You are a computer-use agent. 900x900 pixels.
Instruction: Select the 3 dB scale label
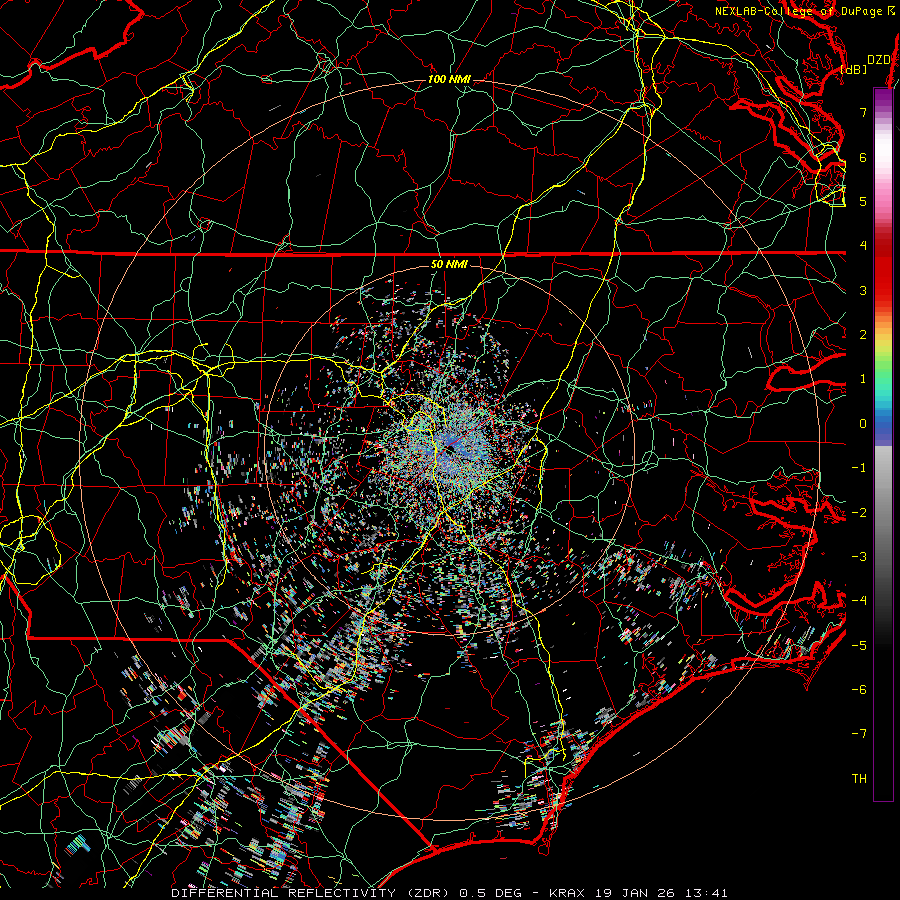coord(863,290)
